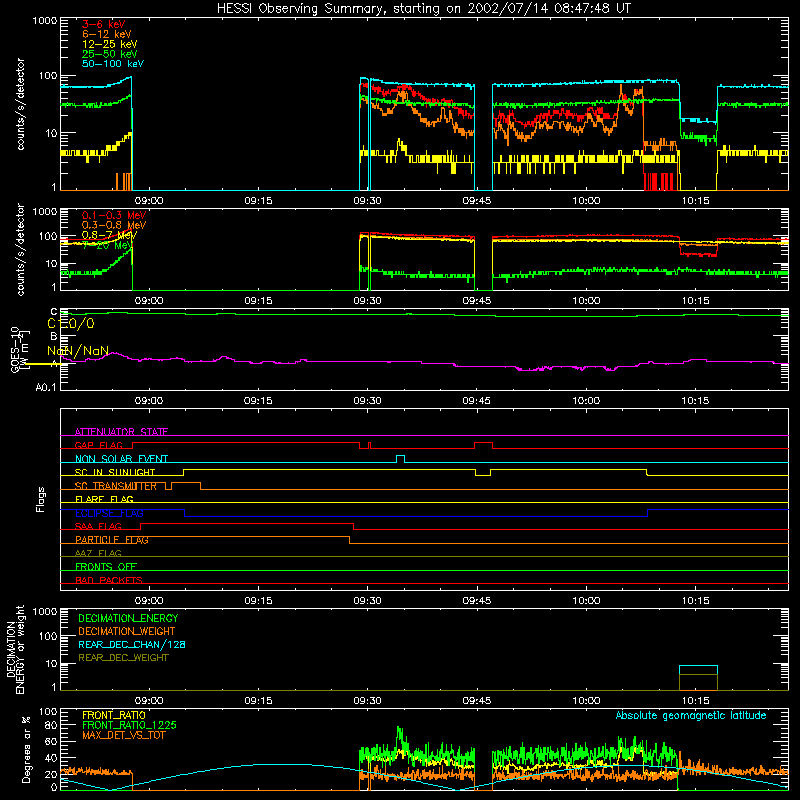
Task: Click the DECIMATION_ENERGY legend label
Action: (128, 618)
